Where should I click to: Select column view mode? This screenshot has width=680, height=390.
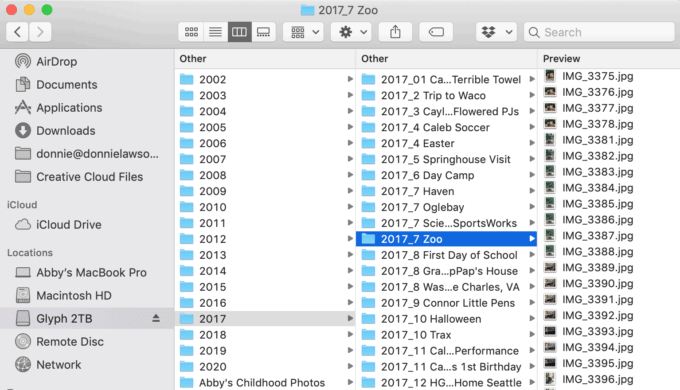click(x=239, y=32)
